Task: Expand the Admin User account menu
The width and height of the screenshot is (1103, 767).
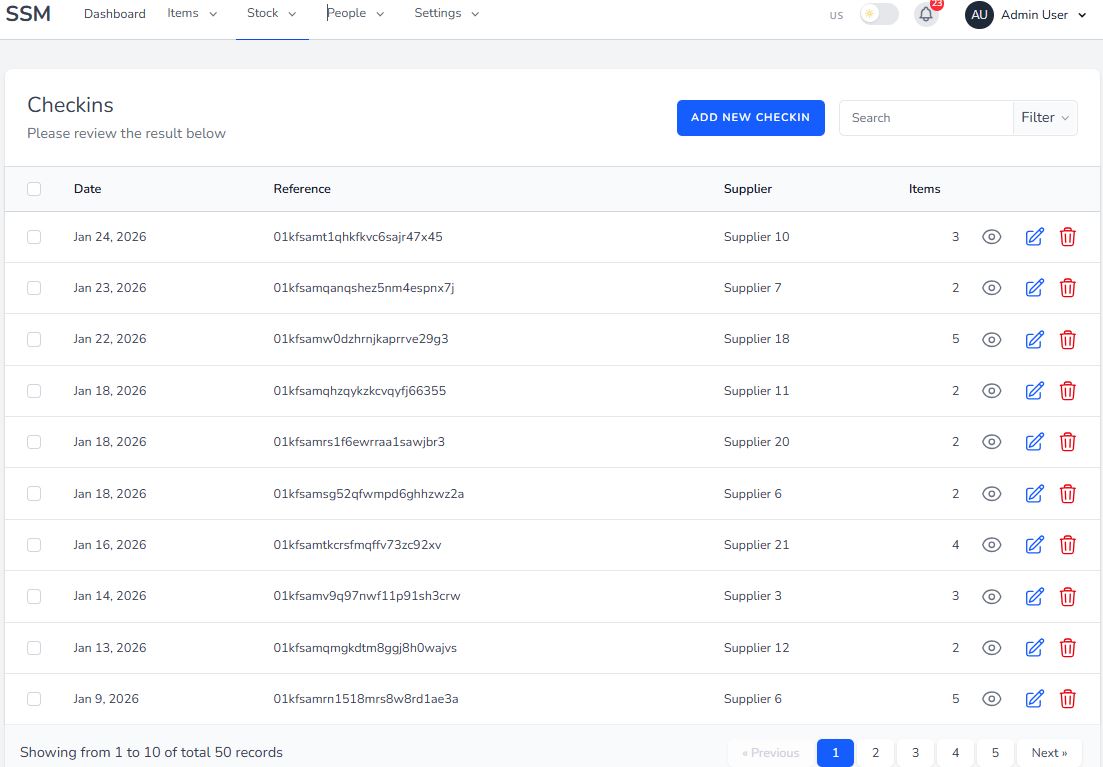Action: [1027, 15]
